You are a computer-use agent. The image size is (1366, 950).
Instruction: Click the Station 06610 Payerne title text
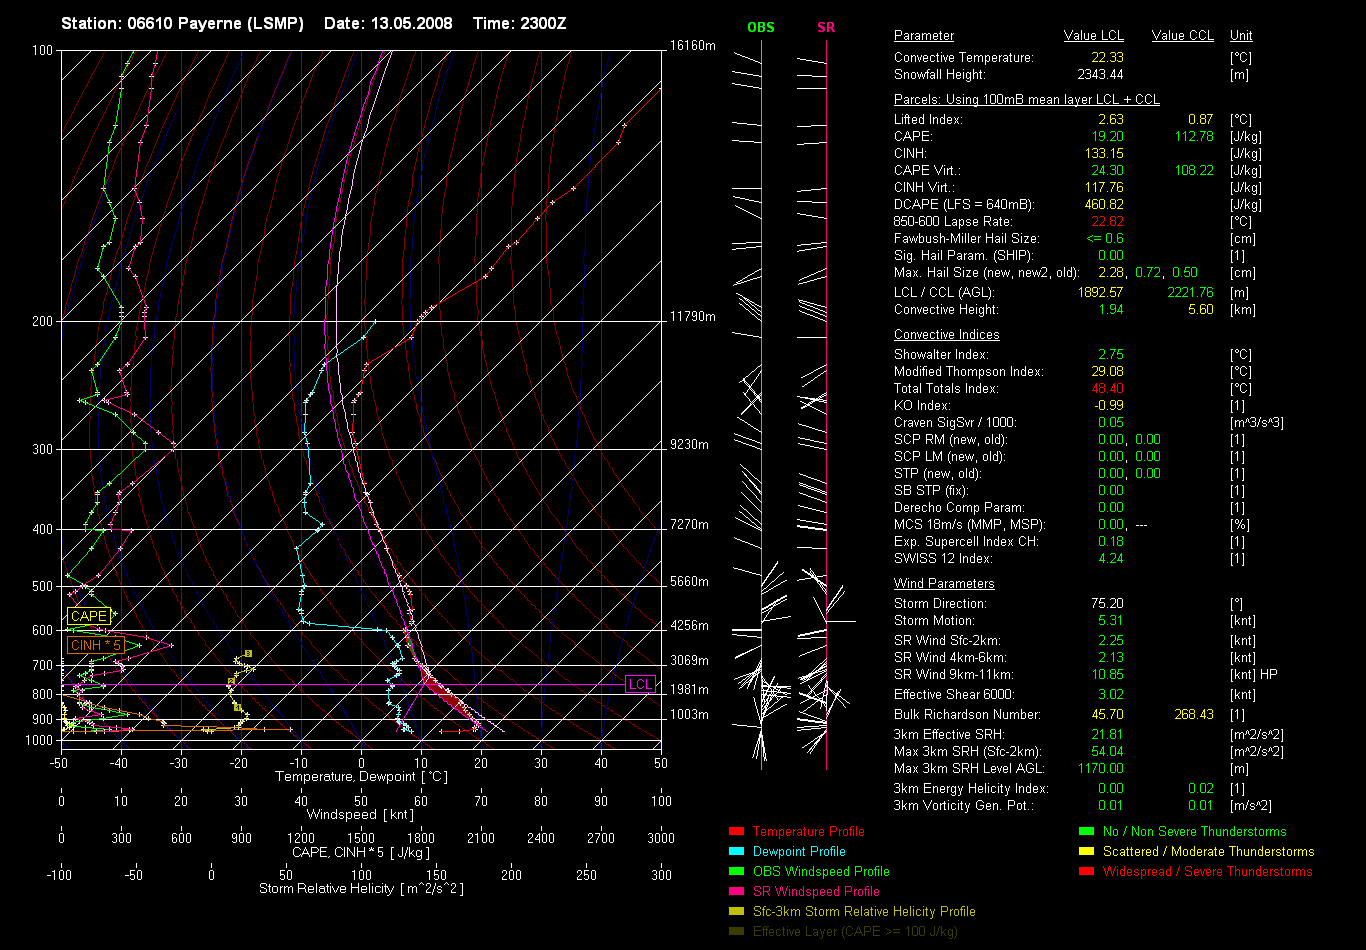click(x=182, y=23)
